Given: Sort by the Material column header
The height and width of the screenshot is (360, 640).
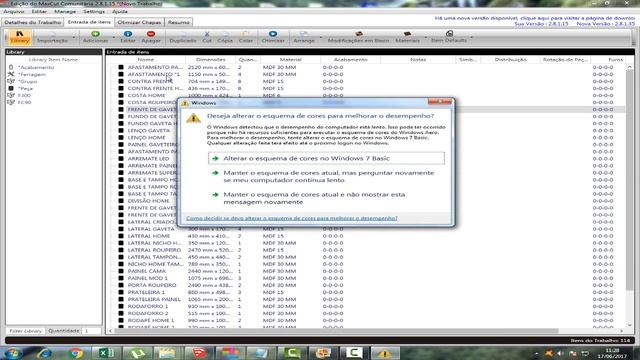Looking at the screenshot, I should [x=290, y=60].
